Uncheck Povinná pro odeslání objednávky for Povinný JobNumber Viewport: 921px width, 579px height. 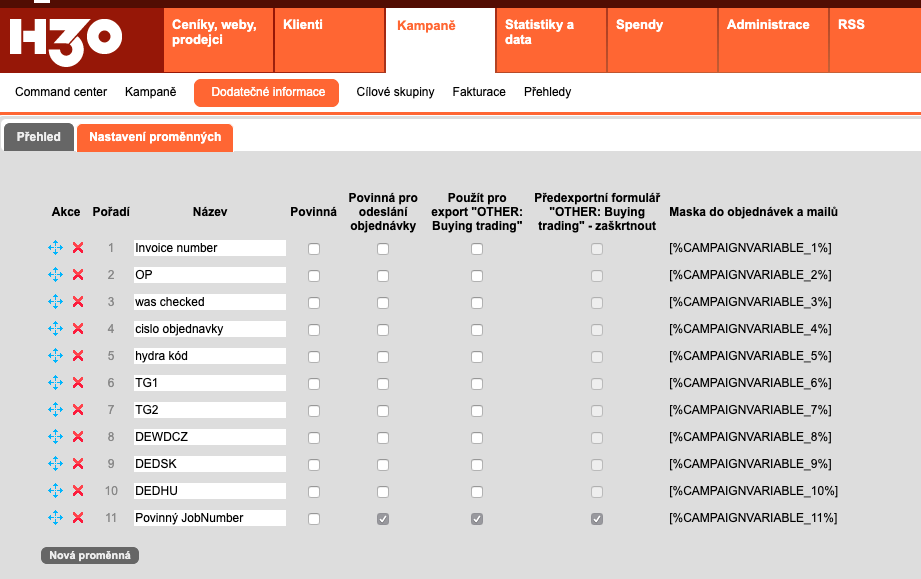pyautogui.click(x=383, y=518)
